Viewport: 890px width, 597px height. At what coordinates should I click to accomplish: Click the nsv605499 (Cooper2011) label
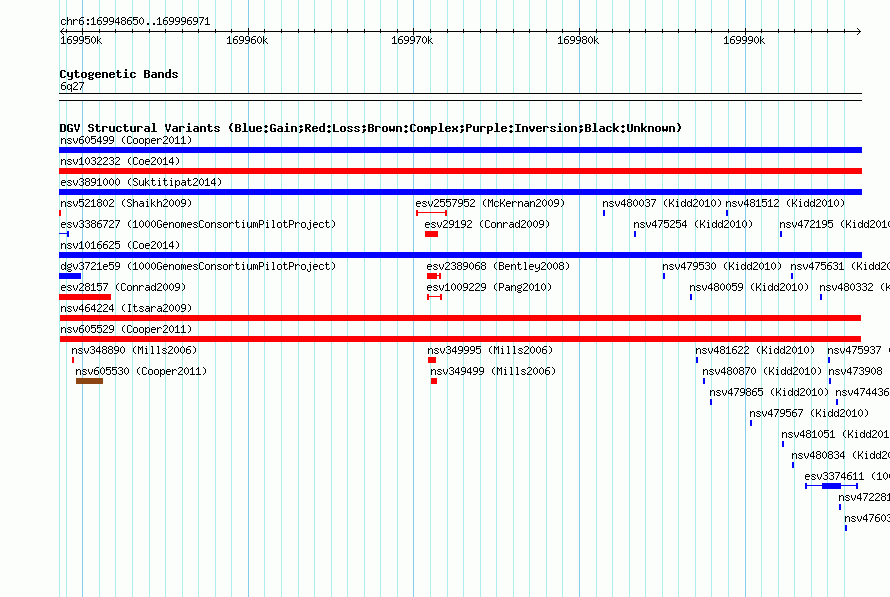click(126, 140)
